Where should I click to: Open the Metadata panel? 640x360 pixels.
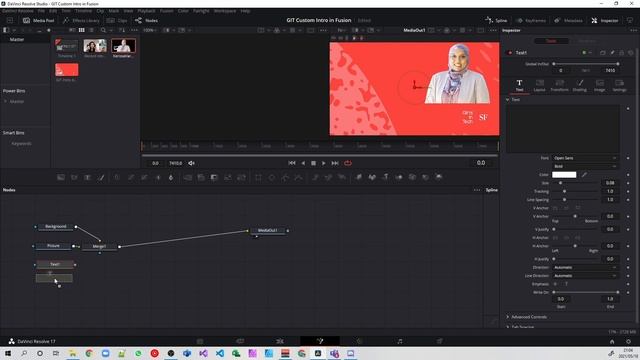click(568, 20)
